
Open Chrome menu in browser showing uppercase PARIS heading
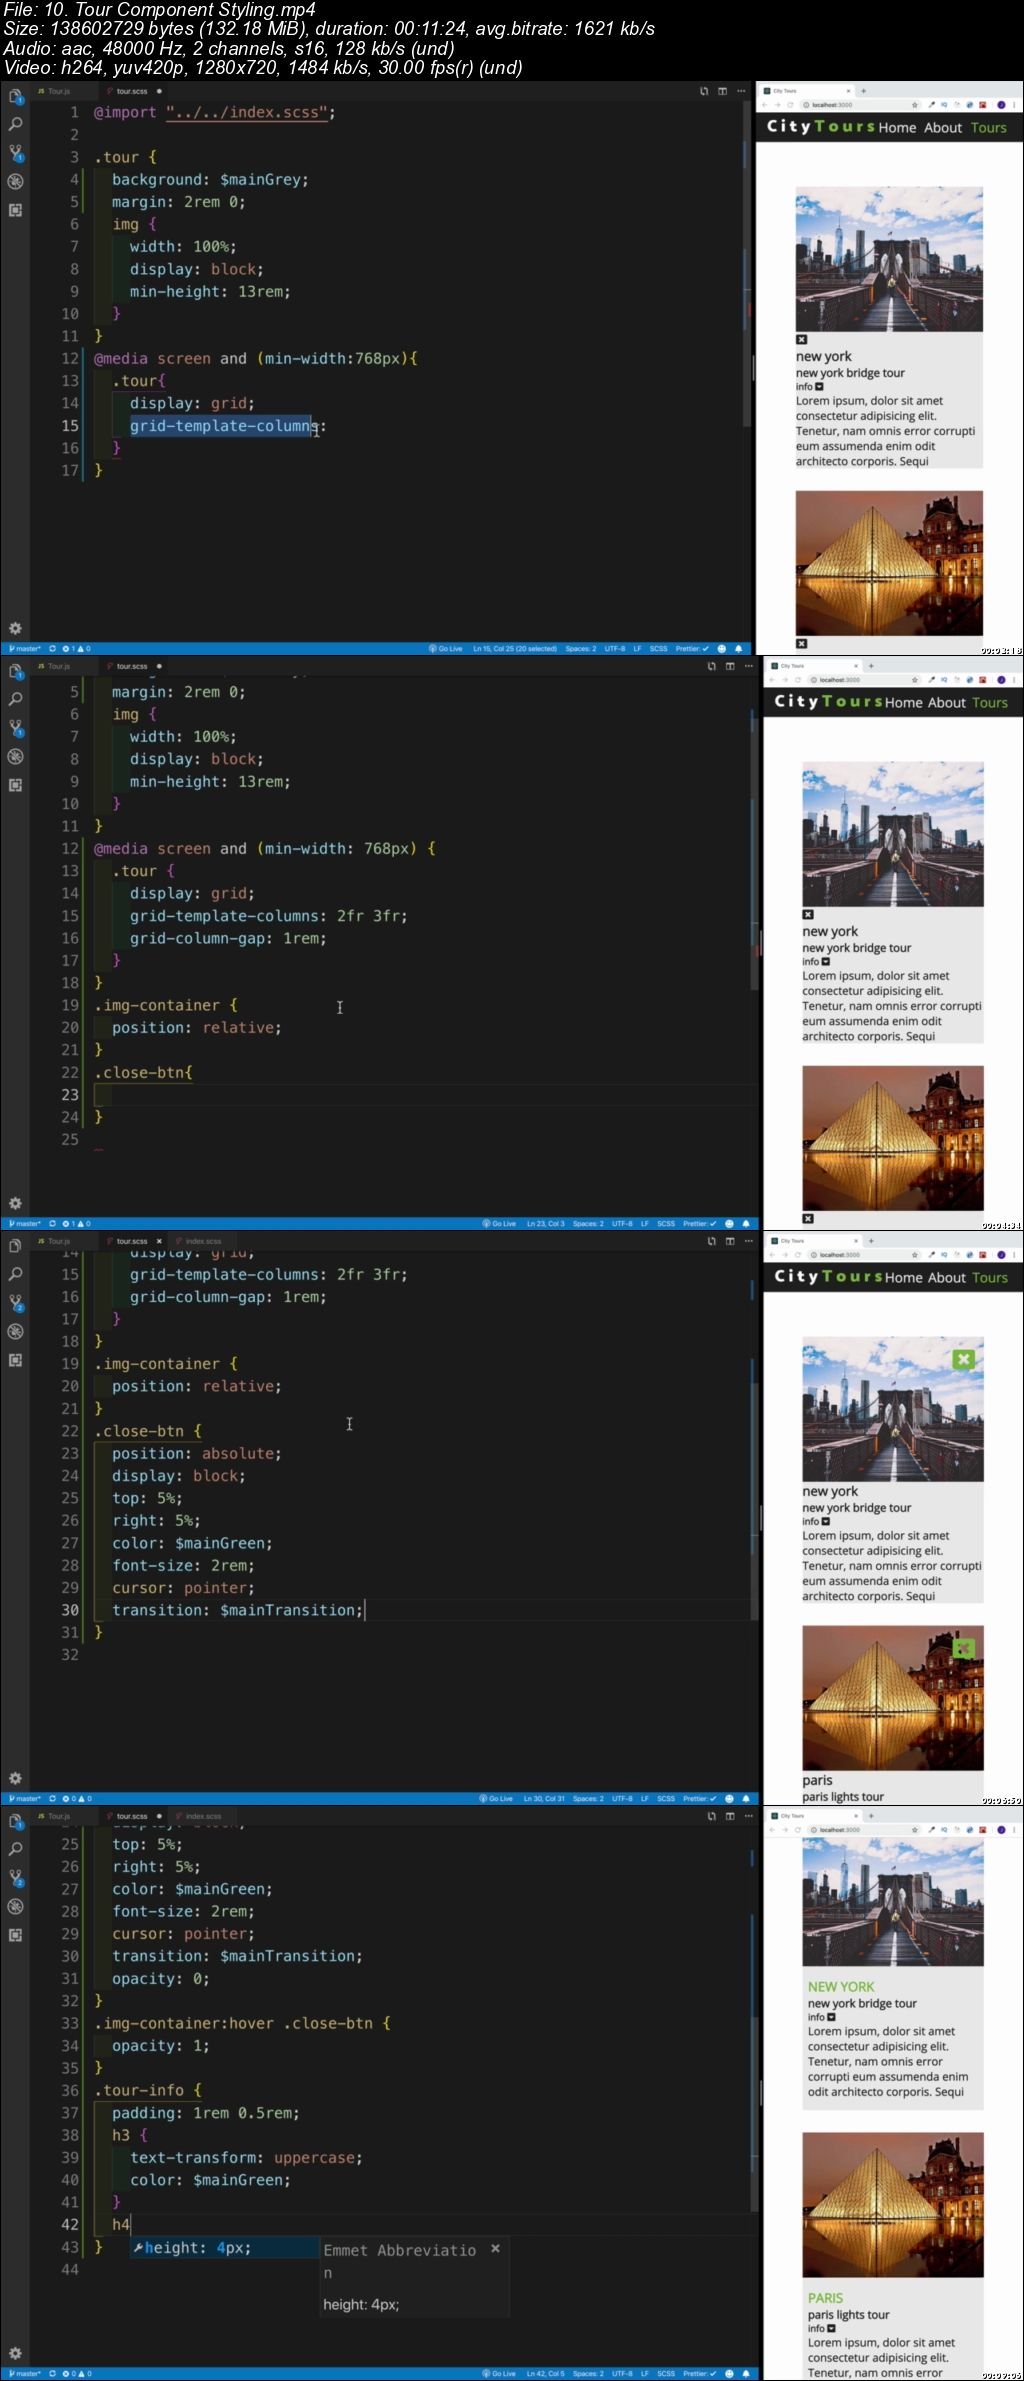click(x=1015, y=1829)
